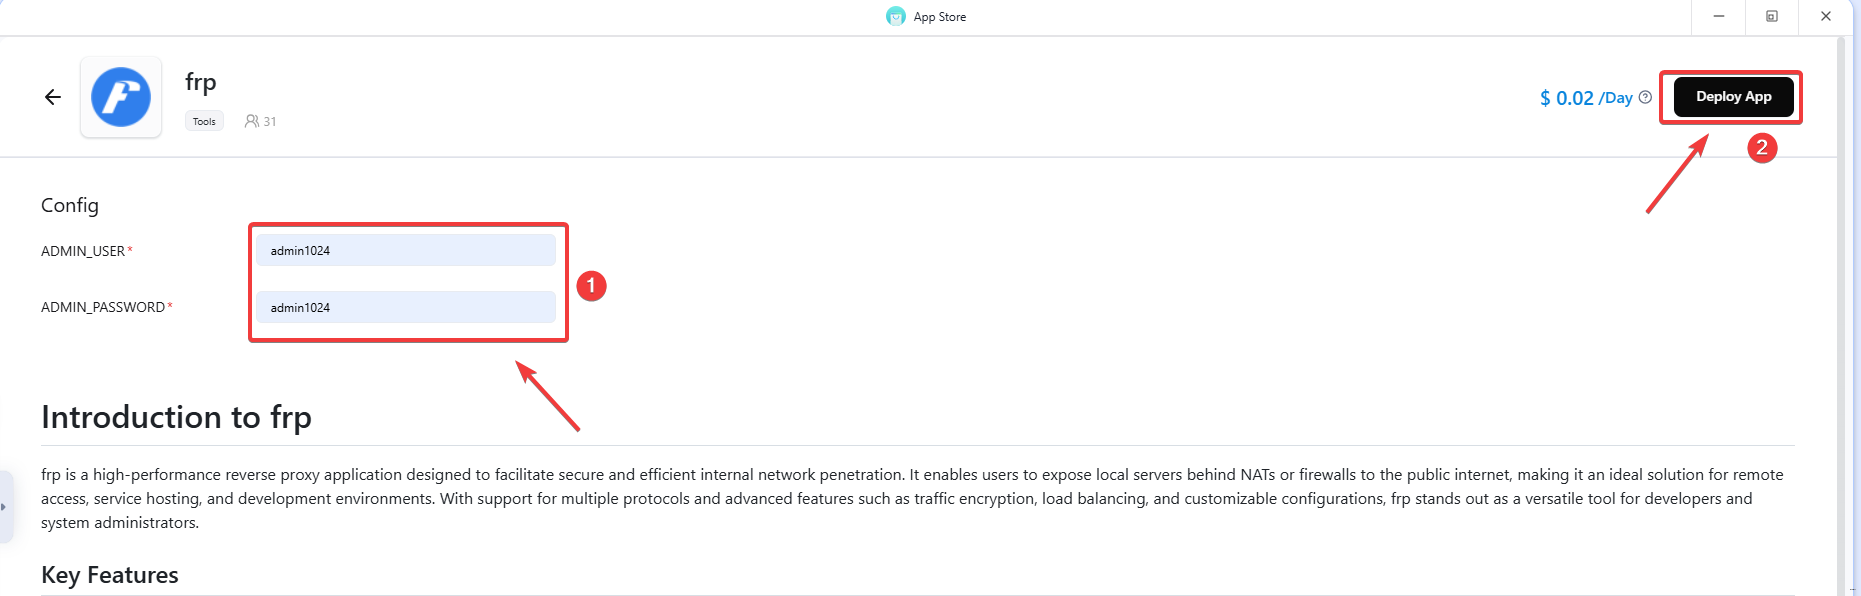Focus the ADMIN_PASSWORD input field
The image size is (1861, 596).
tap(405, 307)
